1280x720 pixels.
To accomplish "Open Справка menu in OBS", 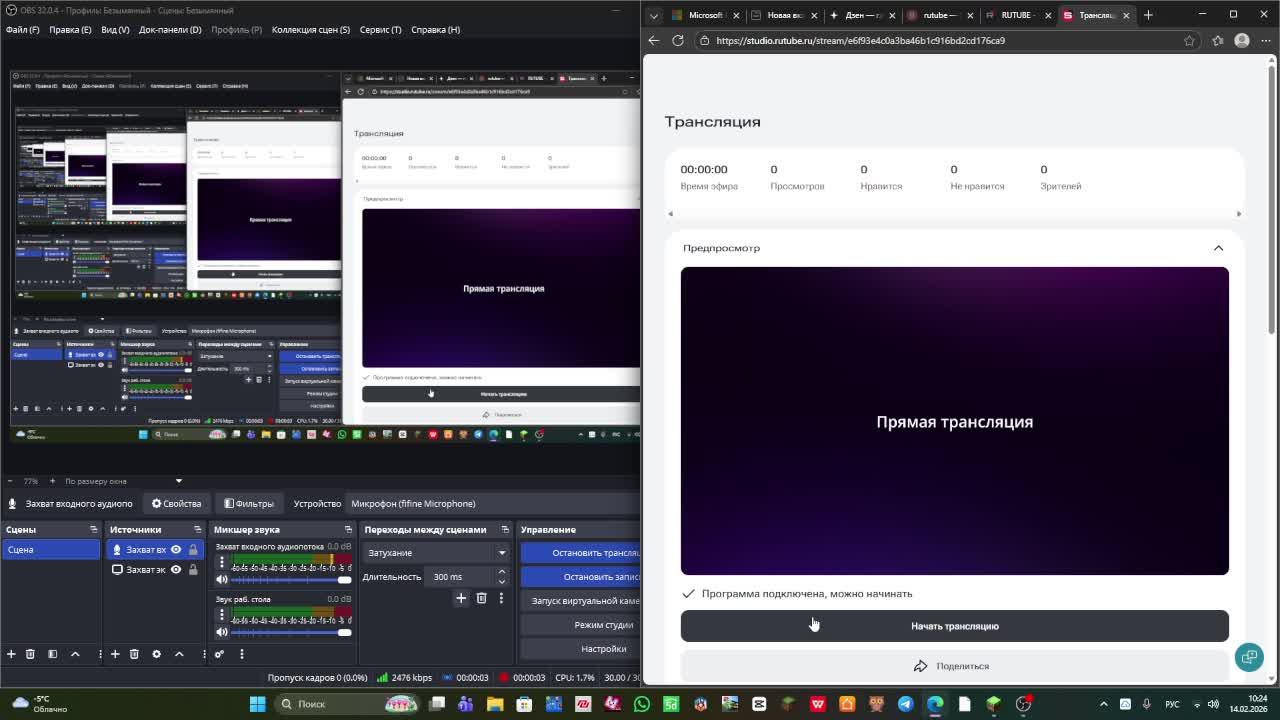I will [x=435, y=30].
